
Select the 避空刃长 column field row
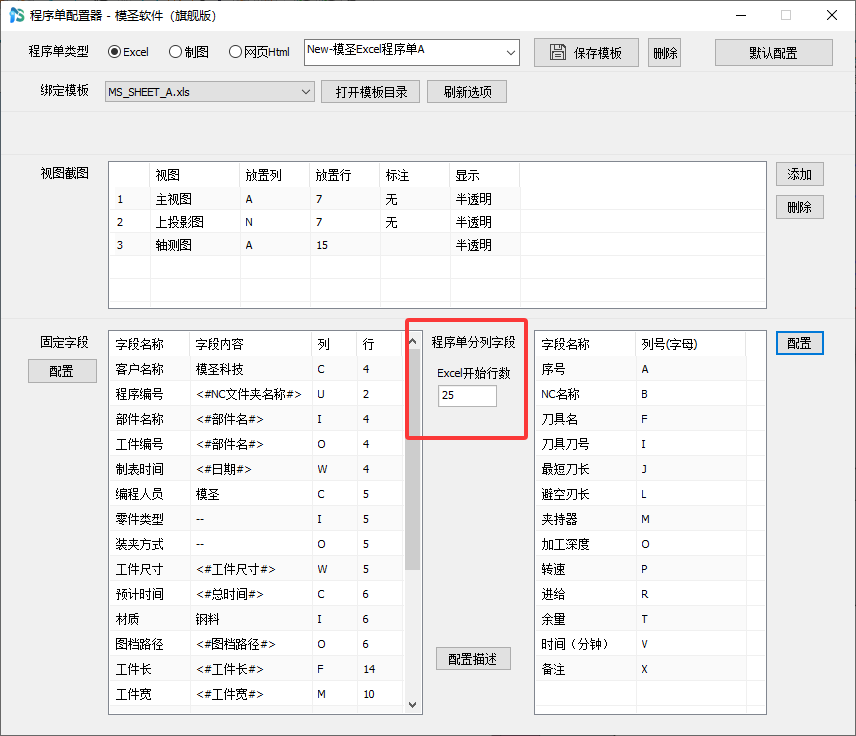pyautogui.click(x=650, y=494)
